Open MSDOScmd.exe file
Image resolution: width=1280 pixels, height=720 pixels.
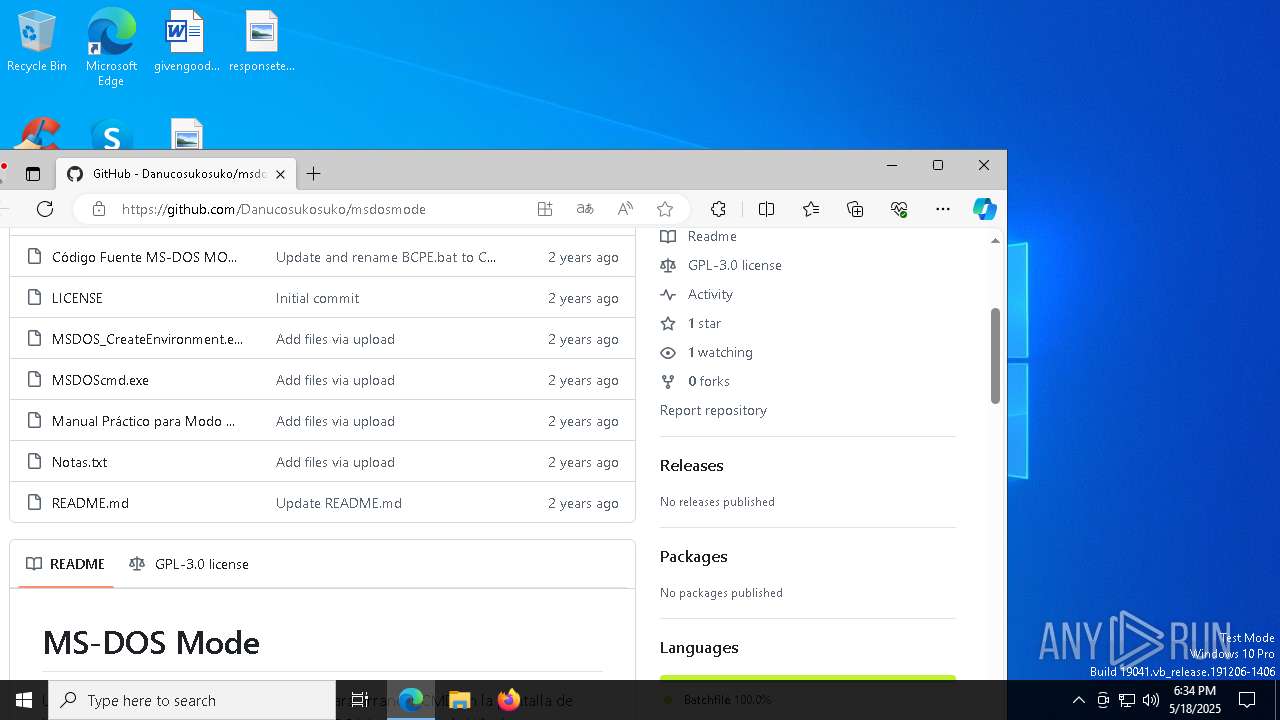pyautogui.click(x=100, y=380)
